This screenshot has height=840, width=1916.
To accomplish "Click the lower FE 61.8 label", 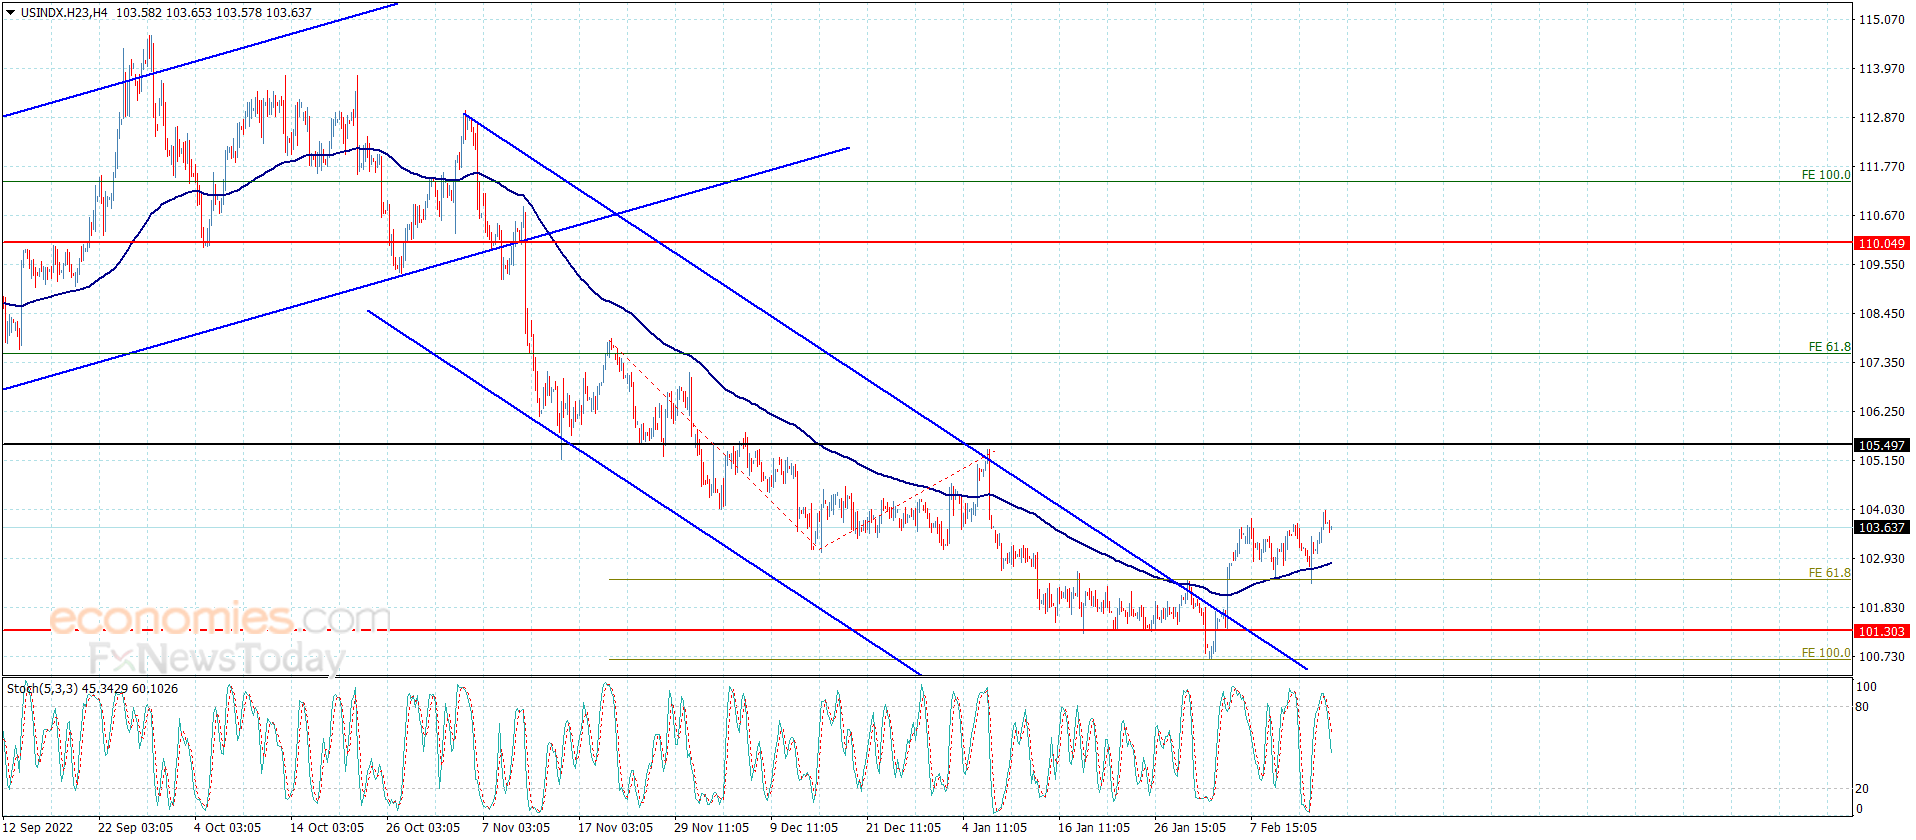I will pyautogui.click(x=1829, y=573).
